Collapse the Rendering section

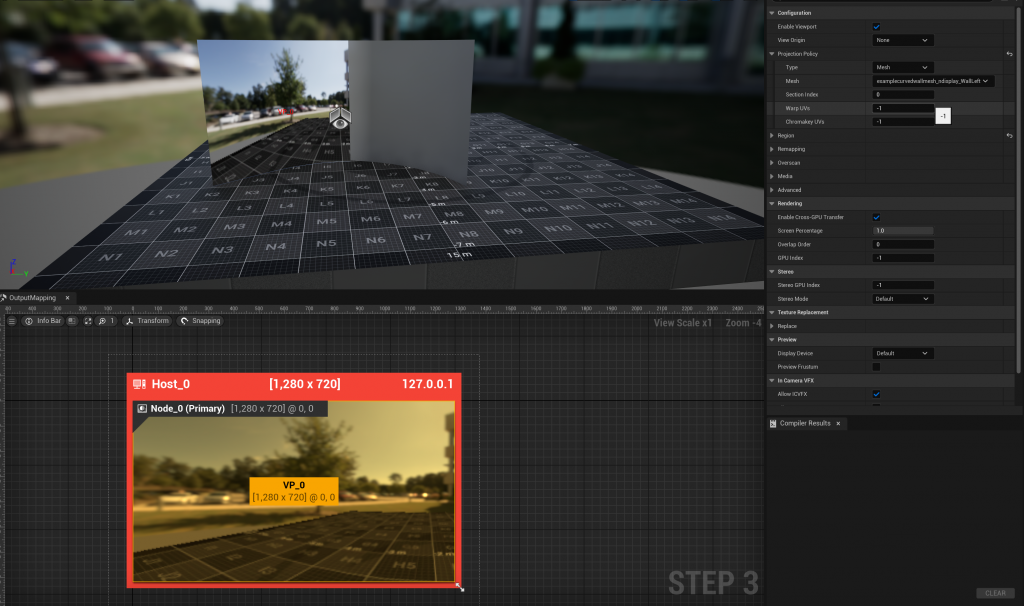point(772,204)
